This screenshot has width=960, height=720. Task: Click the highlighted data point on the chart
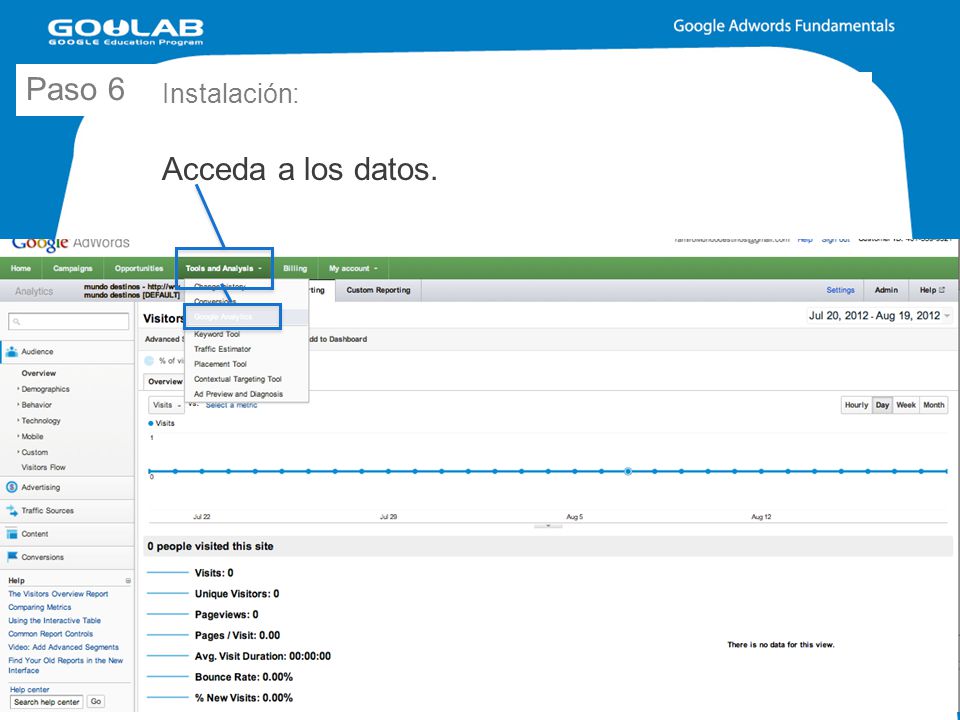point(628,471)
